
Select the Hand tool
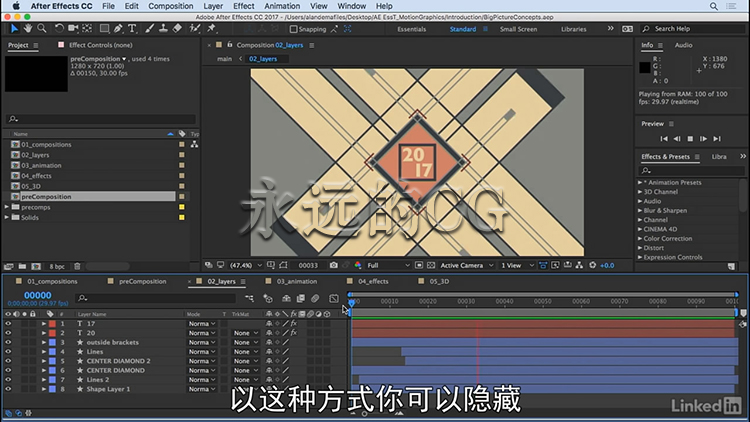coord(28,29)
